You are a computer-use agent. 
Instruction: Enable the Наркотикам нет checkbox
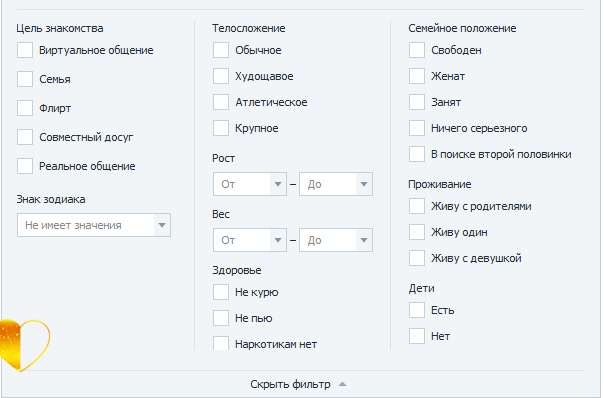click(221, 343)
